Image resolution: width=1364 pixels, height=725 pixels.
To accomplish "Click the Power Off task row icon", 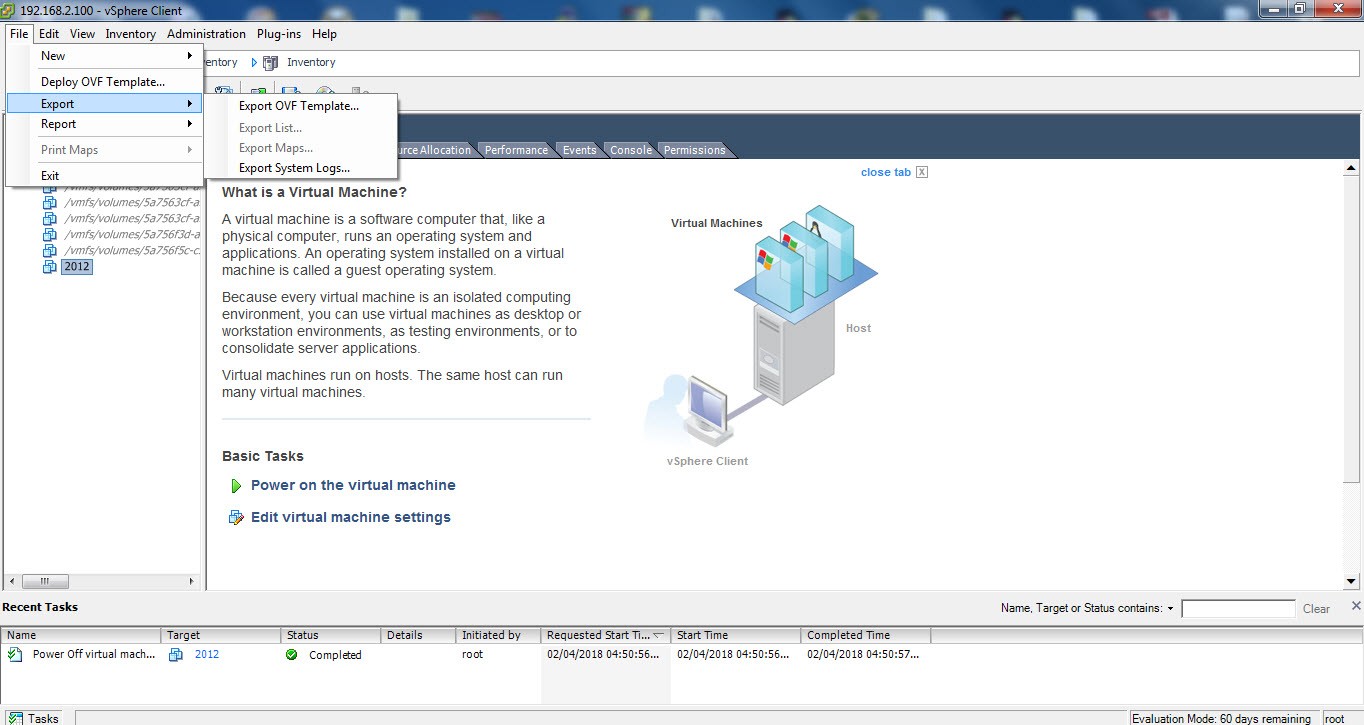I will pyautogui.click(x=15, y=655).
